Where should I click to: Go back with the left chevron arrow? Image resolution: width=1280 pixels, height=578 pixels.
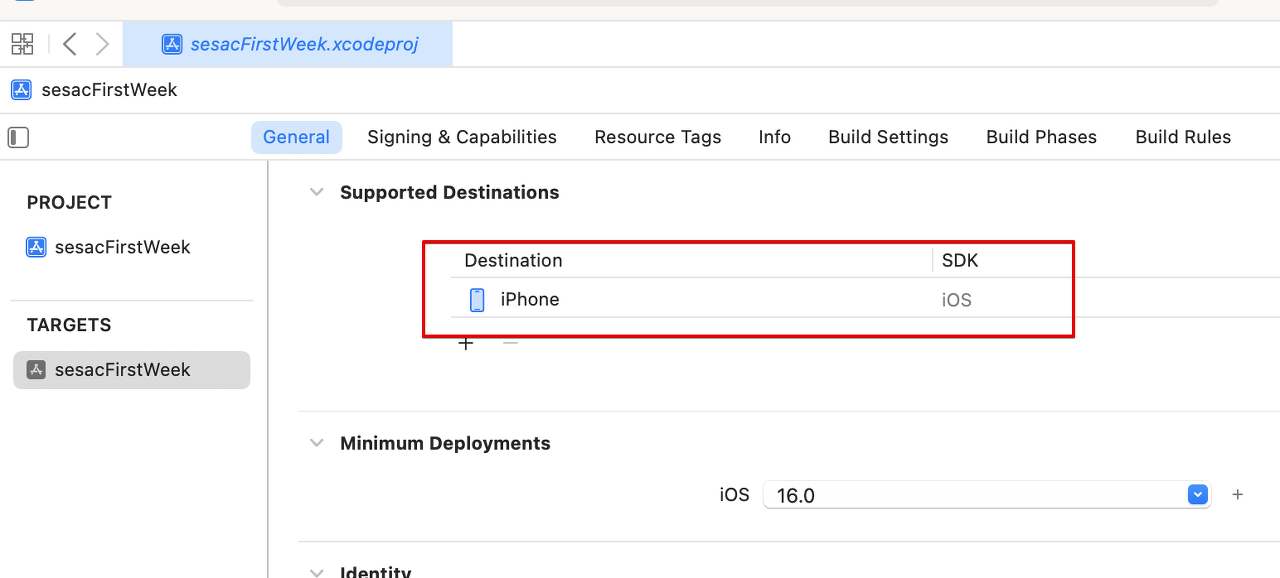[x=69, y=44]
